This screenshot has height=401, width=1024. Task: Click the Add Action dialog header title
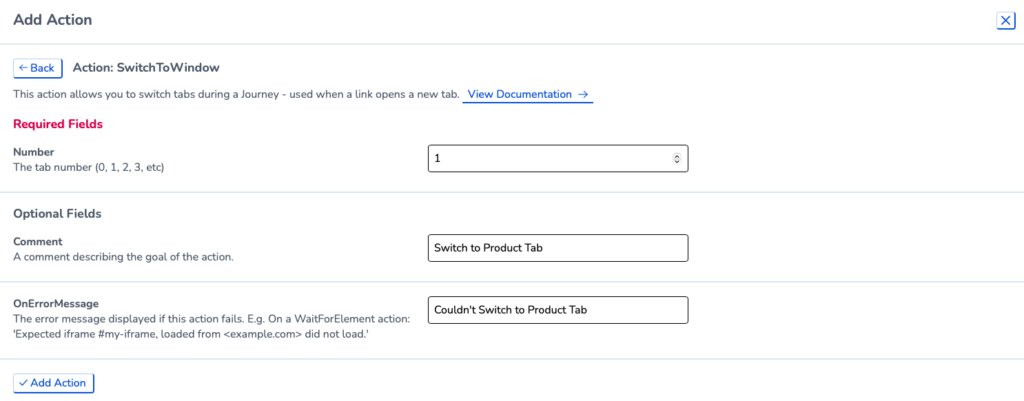click(x=53, y=20)
